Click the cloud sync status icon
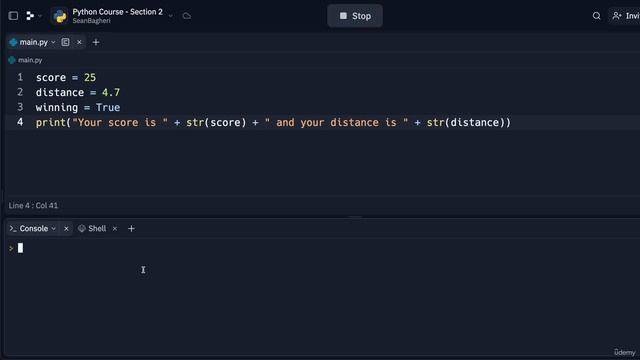 187,16
